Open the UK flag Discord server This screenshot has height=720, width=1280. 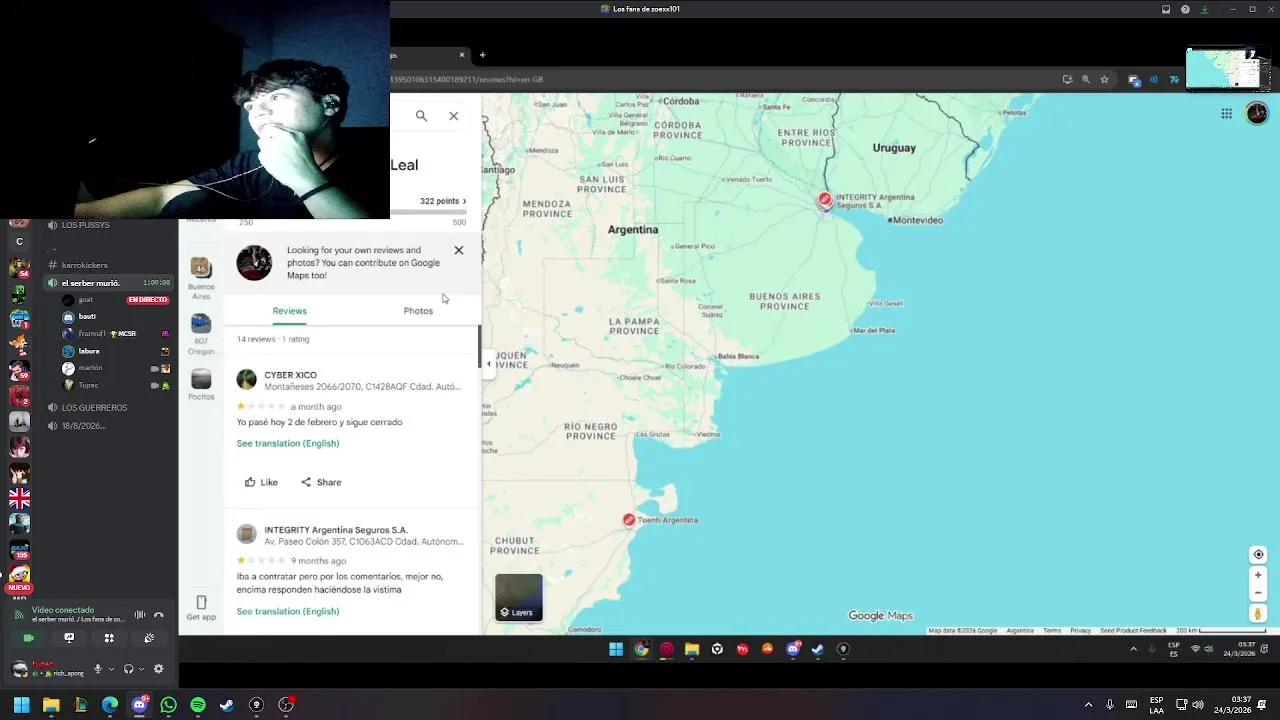[19, 497]
